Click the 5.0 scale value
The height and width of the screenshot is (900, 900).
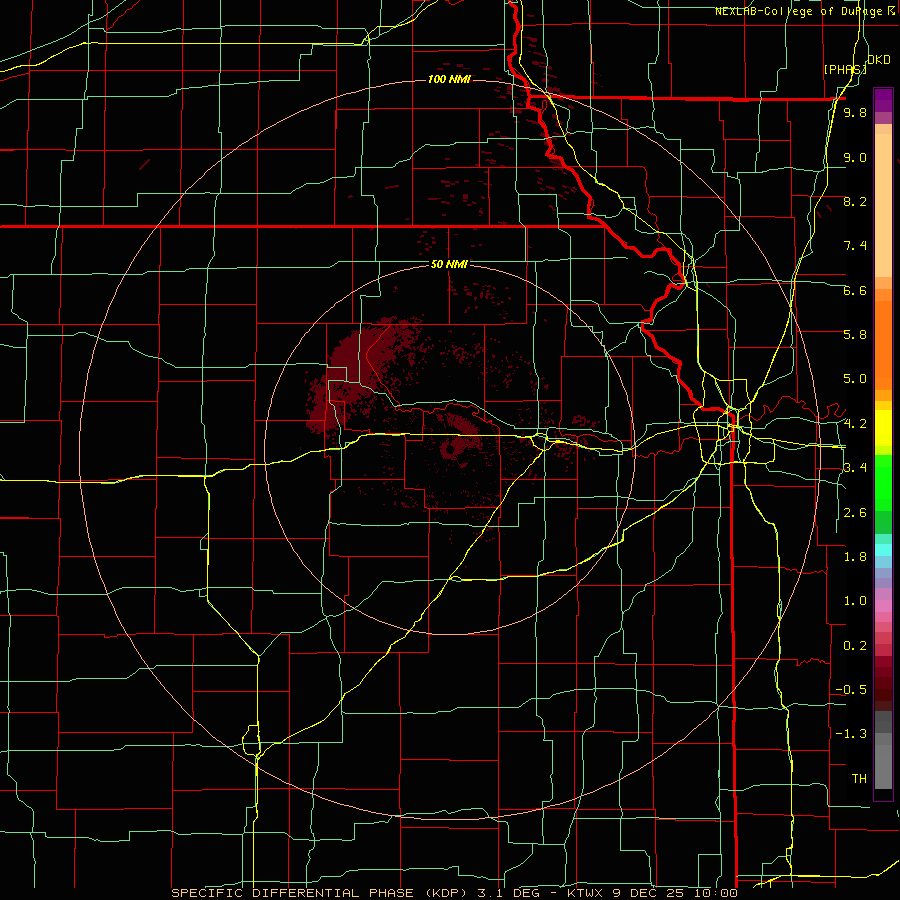point(855,379)
